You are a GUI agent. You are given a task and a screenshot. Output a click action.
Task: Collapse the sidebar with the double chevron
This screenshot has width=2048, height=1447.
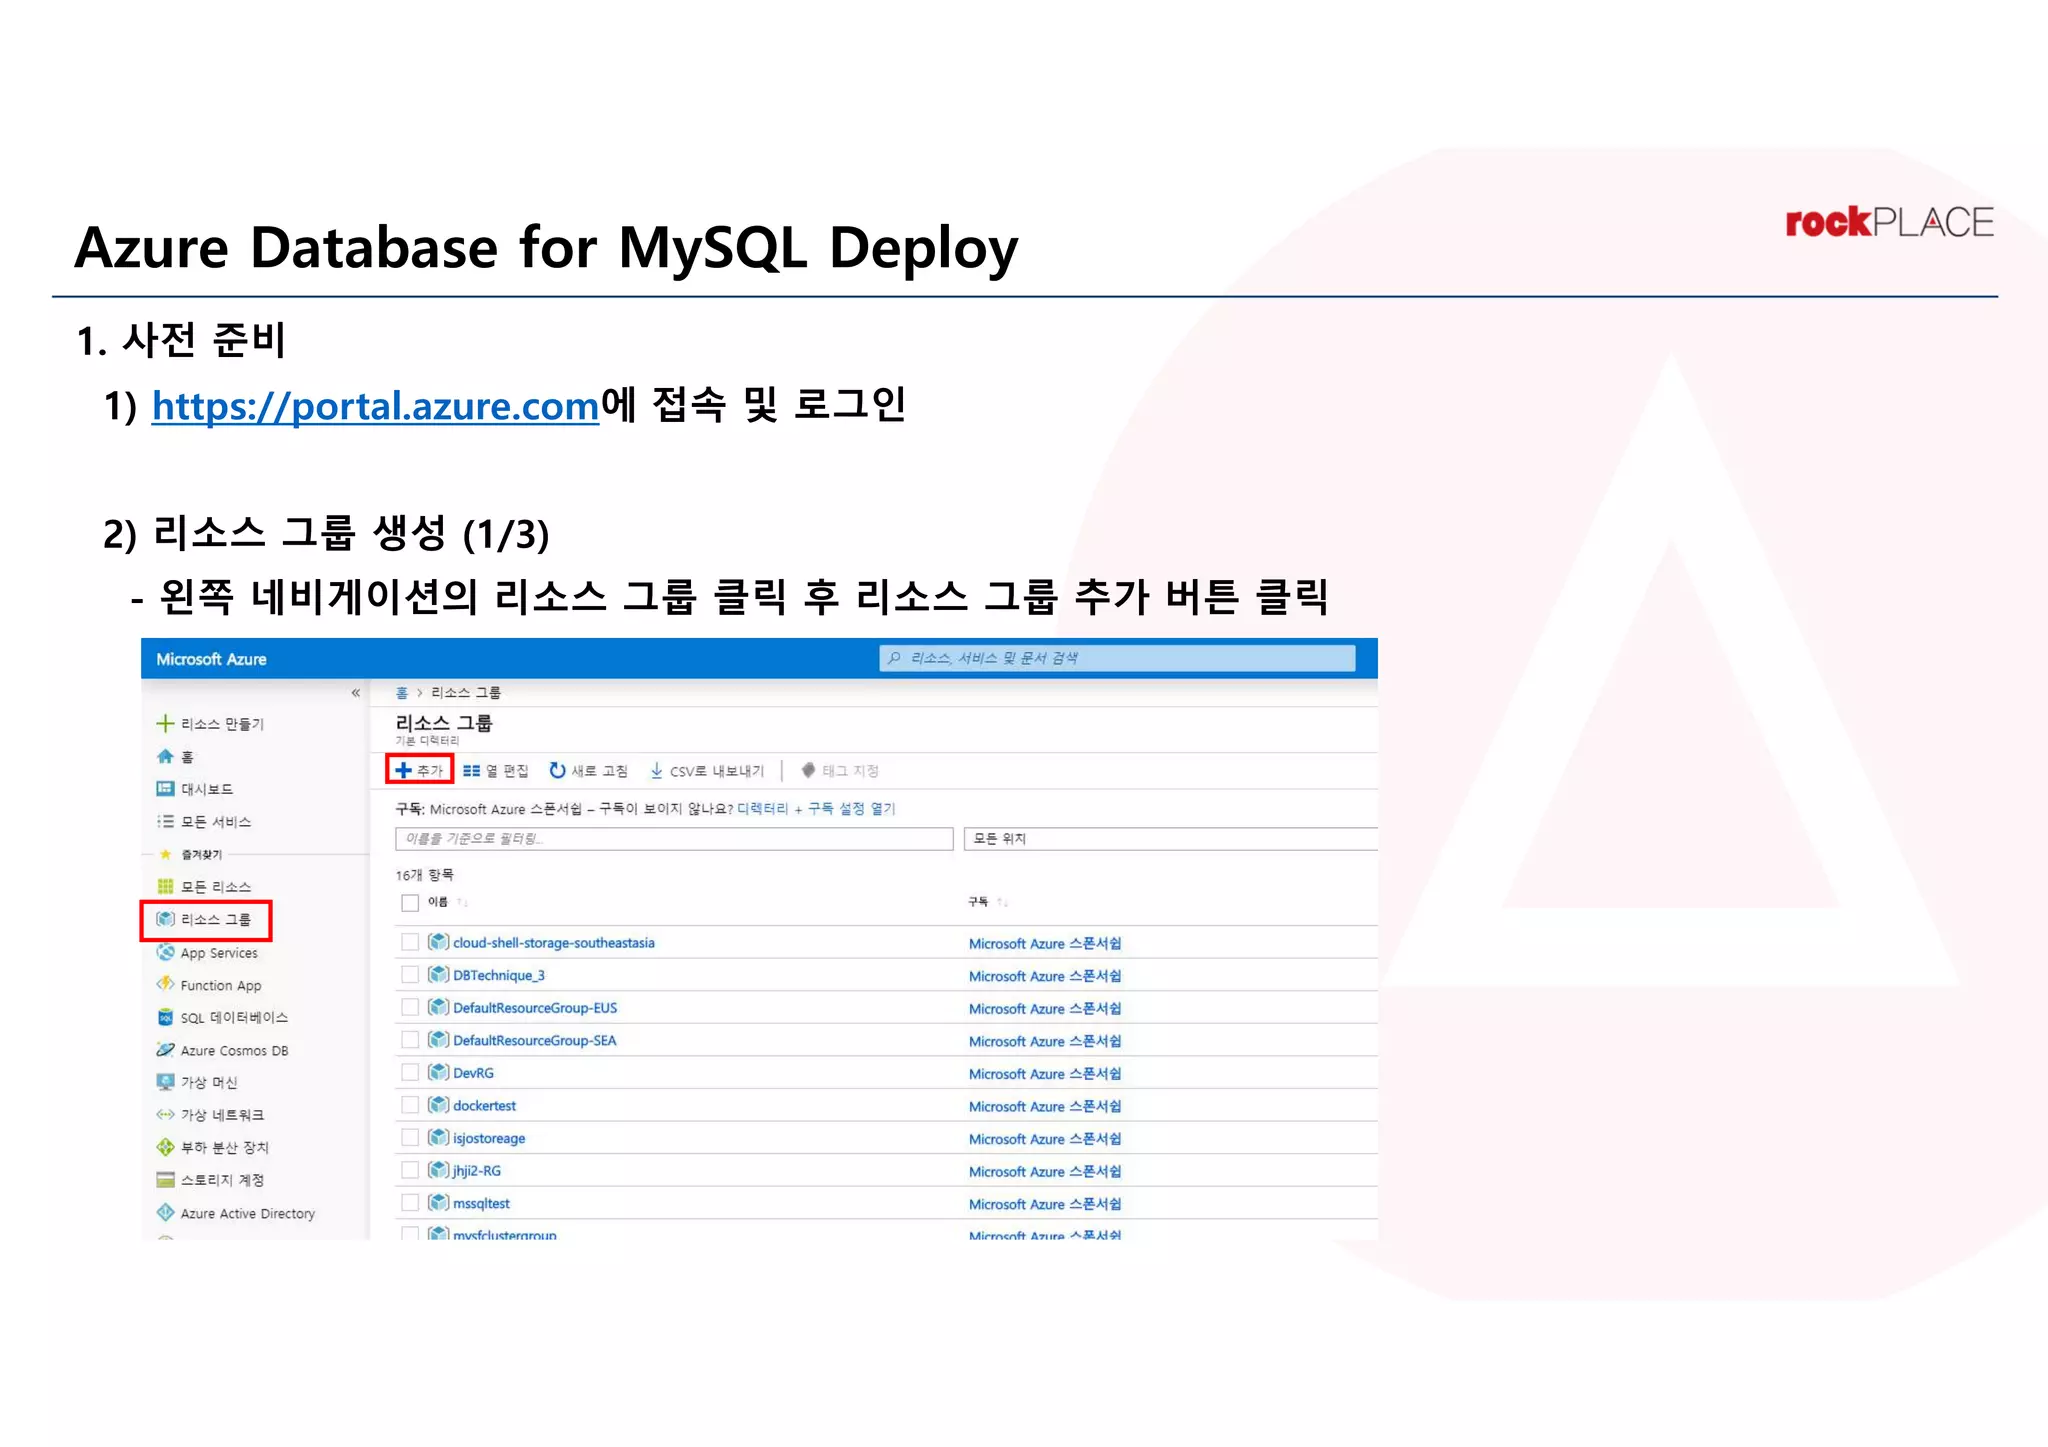click(x=355, y=692)
